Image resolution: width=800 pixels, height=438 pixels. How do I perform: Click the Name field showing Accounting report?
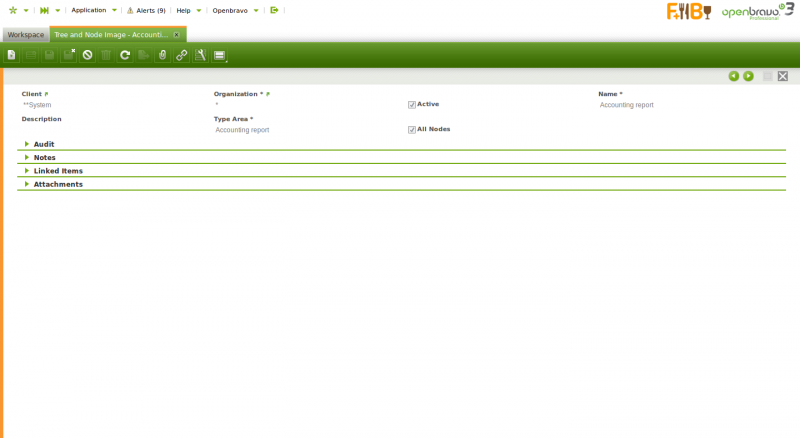(627, 105)
